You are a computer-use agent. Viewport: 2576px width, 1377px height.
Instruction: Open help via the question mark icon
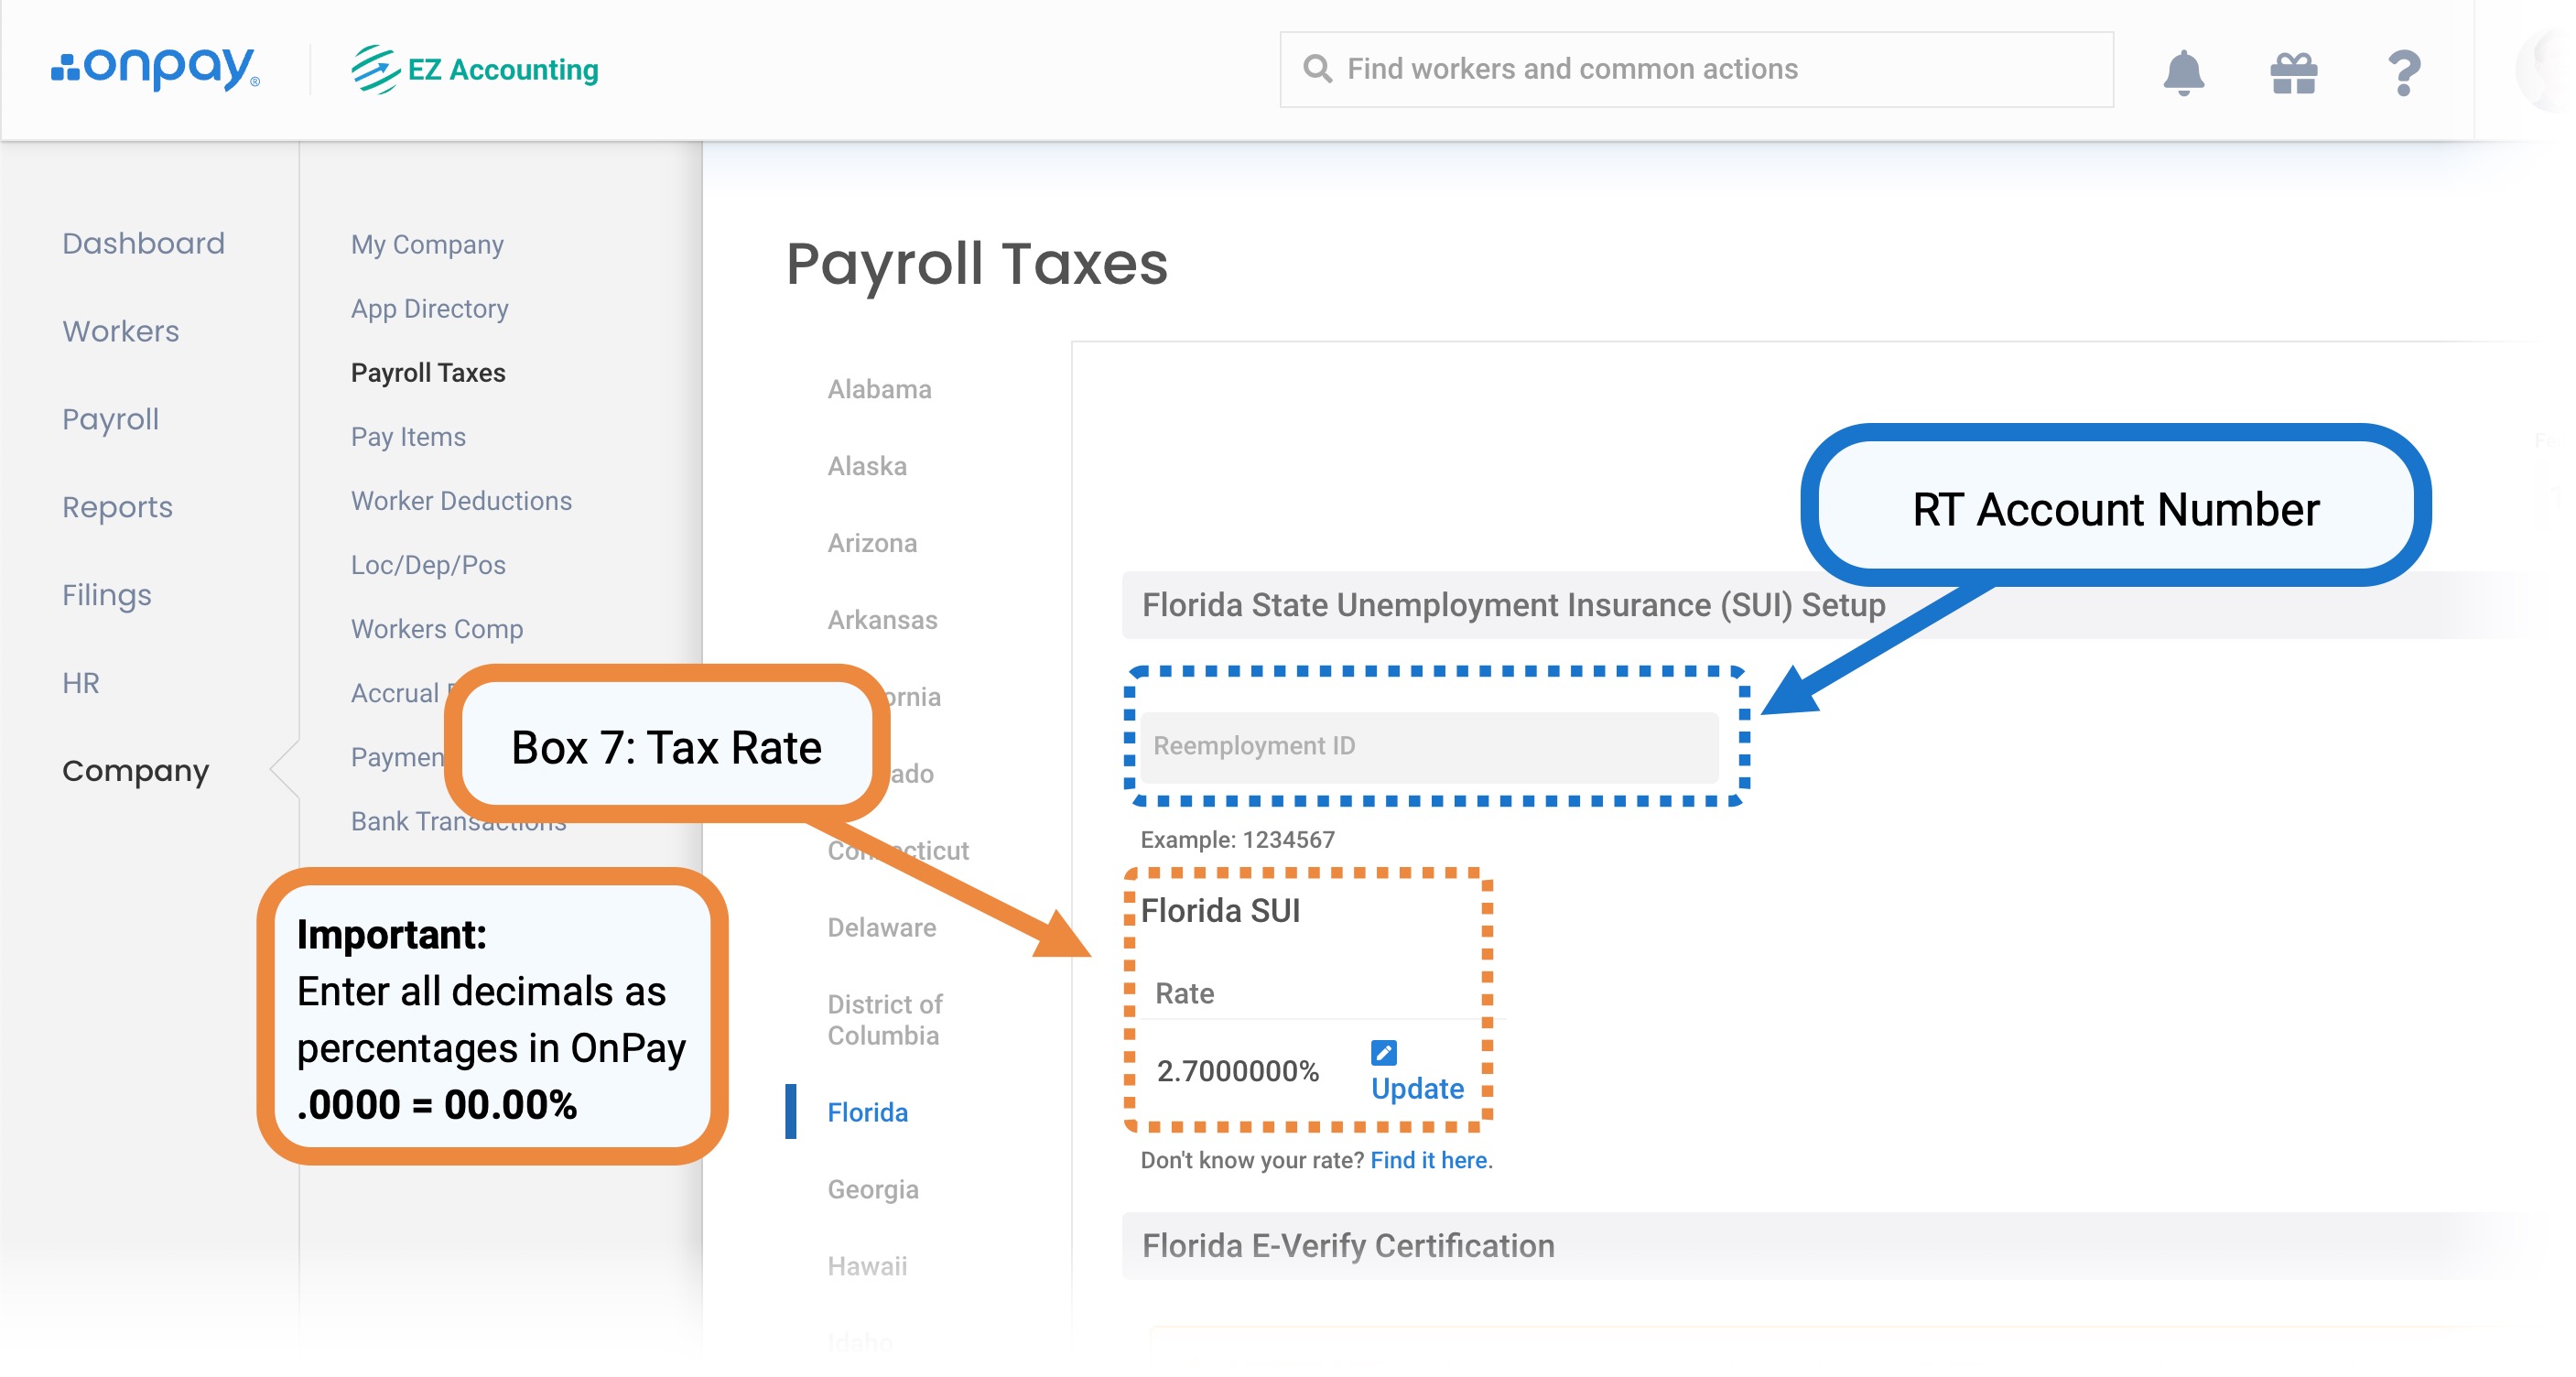point(2404,69)
